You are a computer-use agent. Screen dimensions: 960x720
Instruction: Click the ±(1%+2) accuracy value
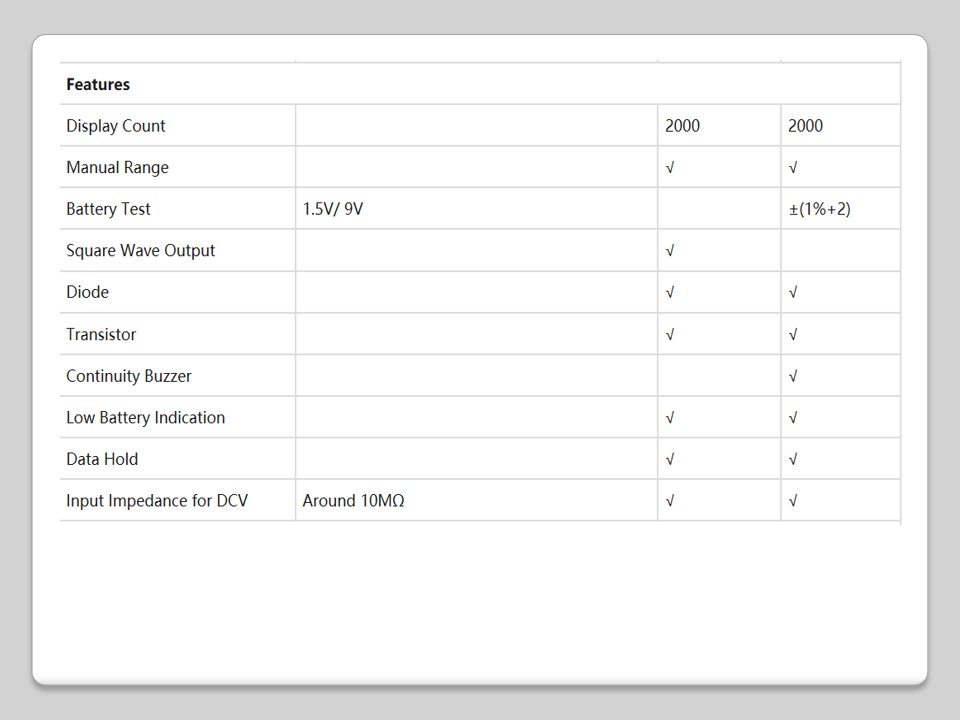click(x=819, y=209)
